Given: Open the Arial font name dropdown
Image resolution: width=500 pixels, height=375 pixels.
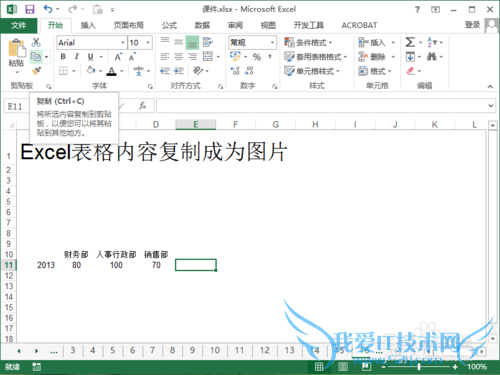Looking at the screenshot, I should tap(123, 42).
